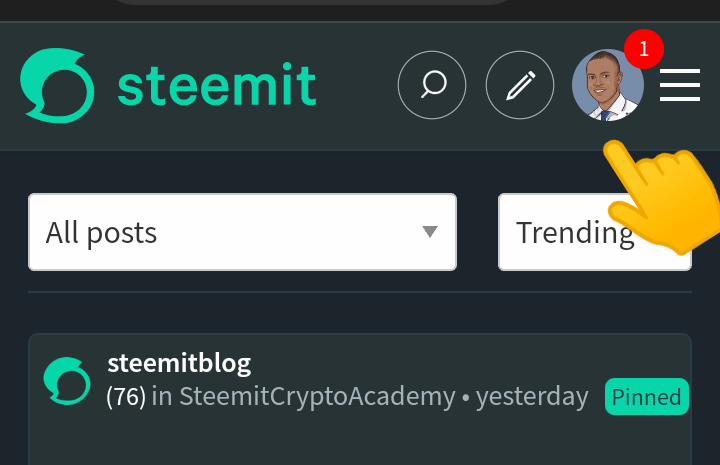Open the user profile avatar
The image size is (720, 465).
(607, 85)
